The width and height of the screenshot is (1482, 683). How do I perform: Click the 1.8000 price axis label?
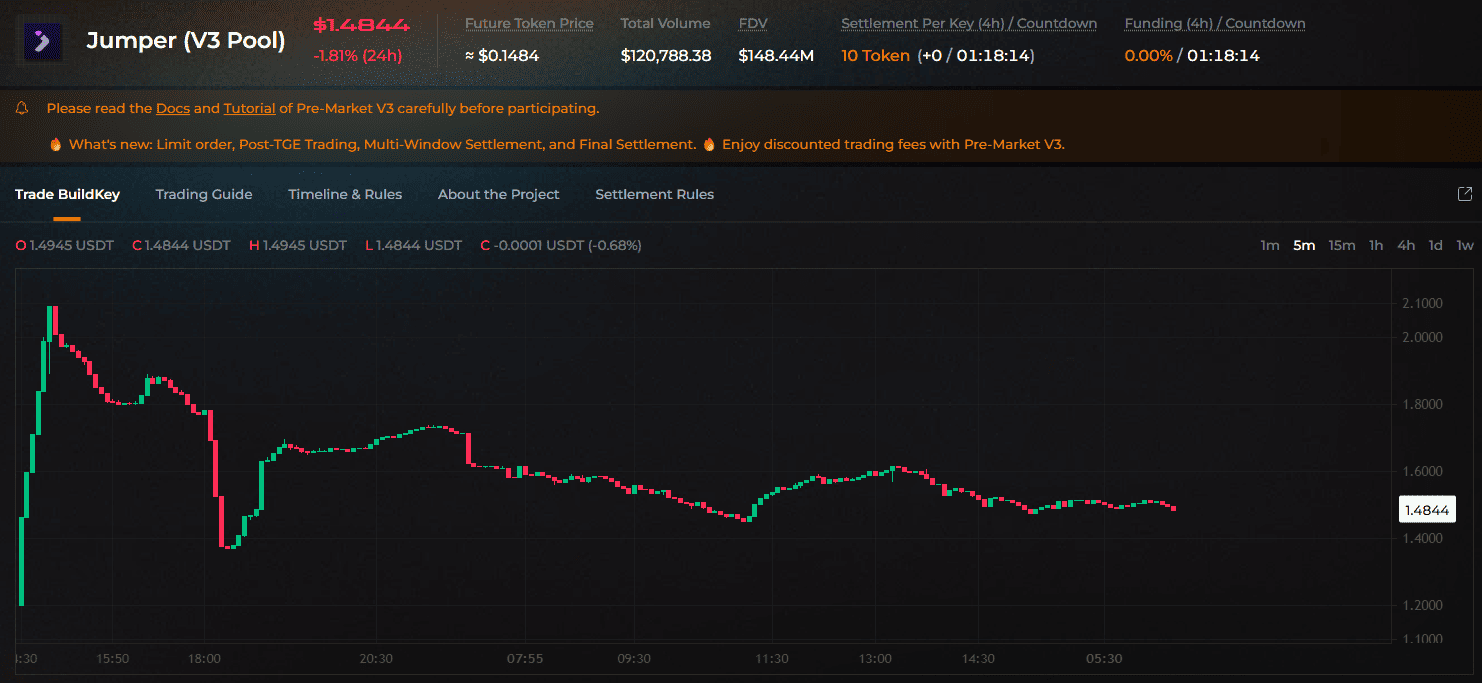pyautogui.click(x=1423, y=404)
